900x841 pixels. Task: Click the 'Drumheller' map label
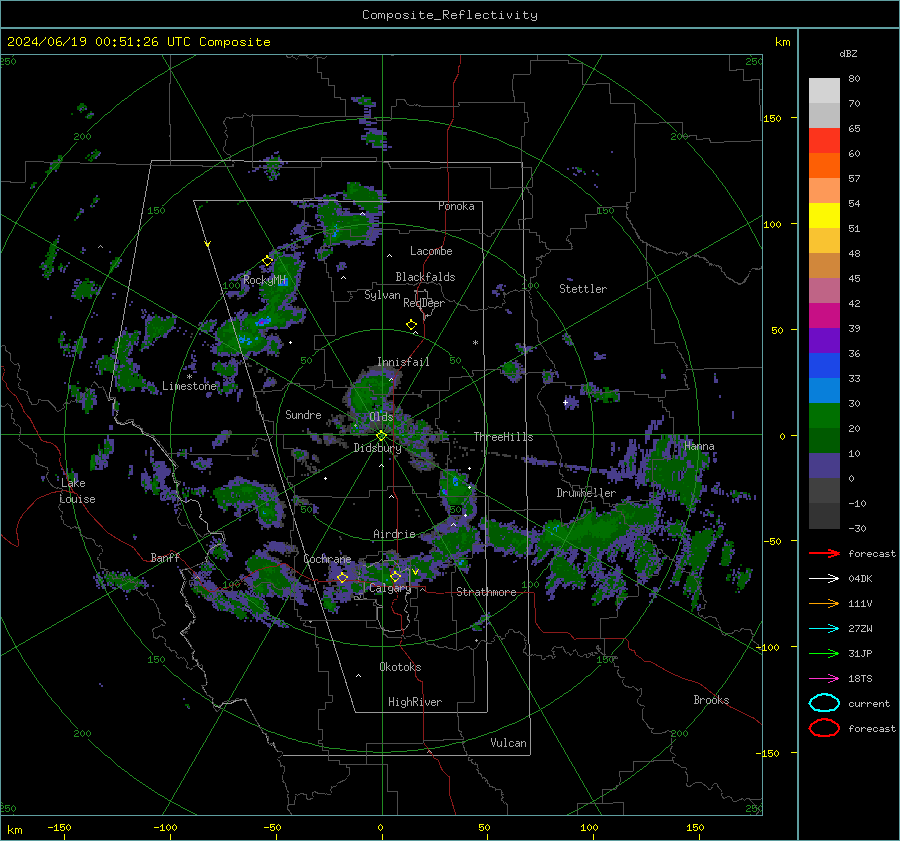coord(586,493)
